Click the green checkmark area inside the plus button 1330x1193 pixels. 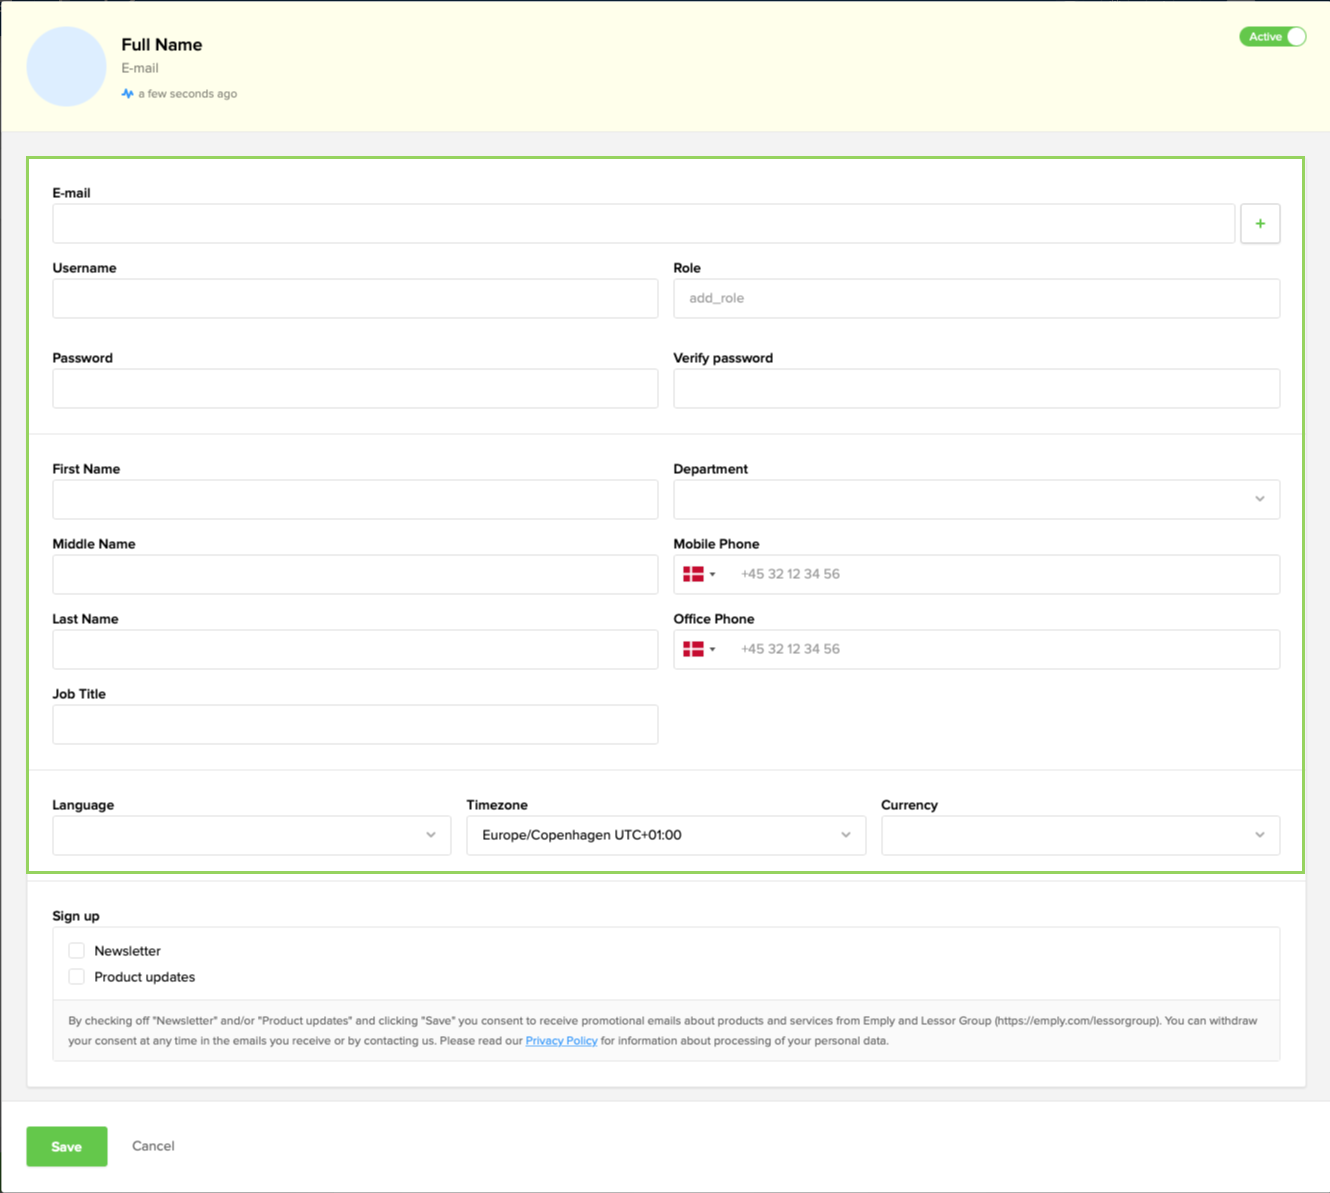1260,223
